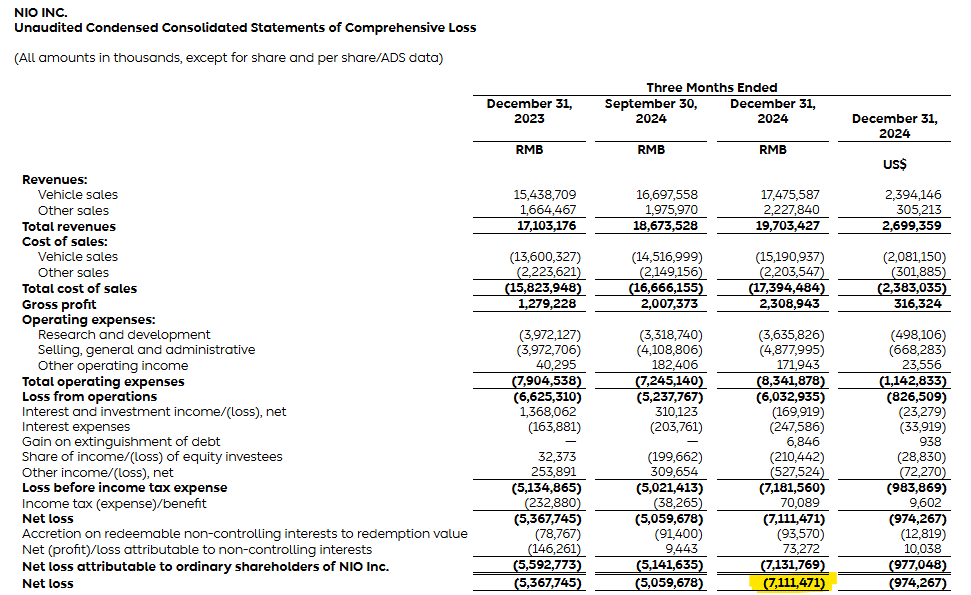The height and width of the screenshot is (595, 971).
Task: Select the December 31, 2023 column header
Action: tap(528, 110)
